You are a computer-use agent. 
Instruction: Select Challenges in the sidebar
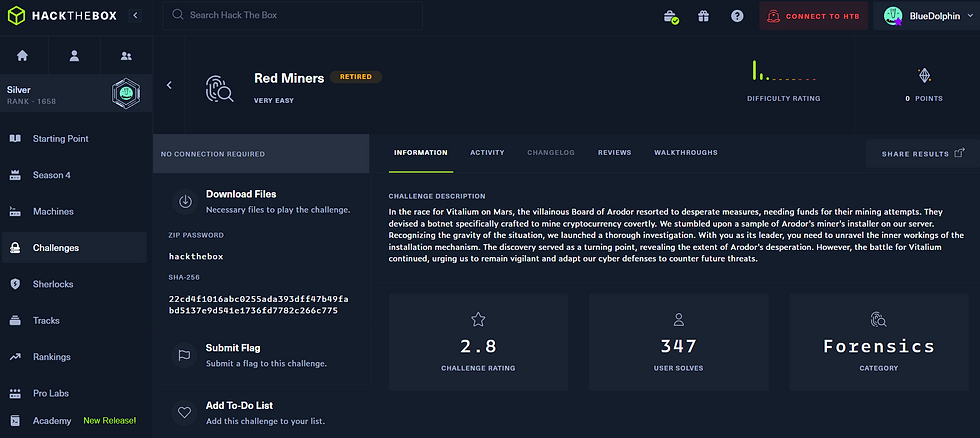[x=73, y=247]
